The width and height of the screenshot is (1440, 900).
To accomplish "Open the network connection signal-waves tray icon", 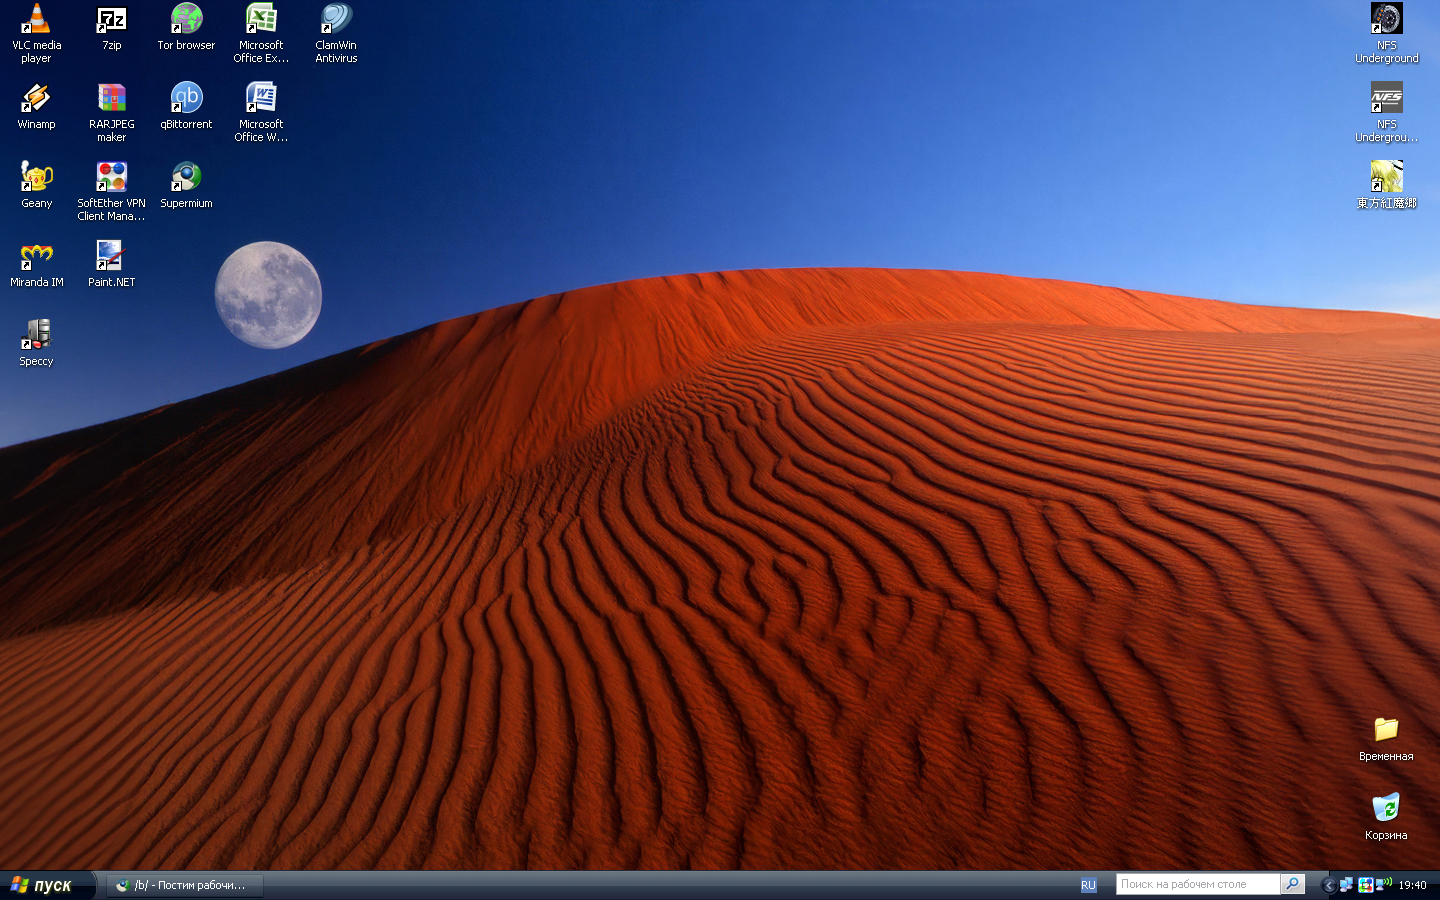I will (x=1383, y=884).
